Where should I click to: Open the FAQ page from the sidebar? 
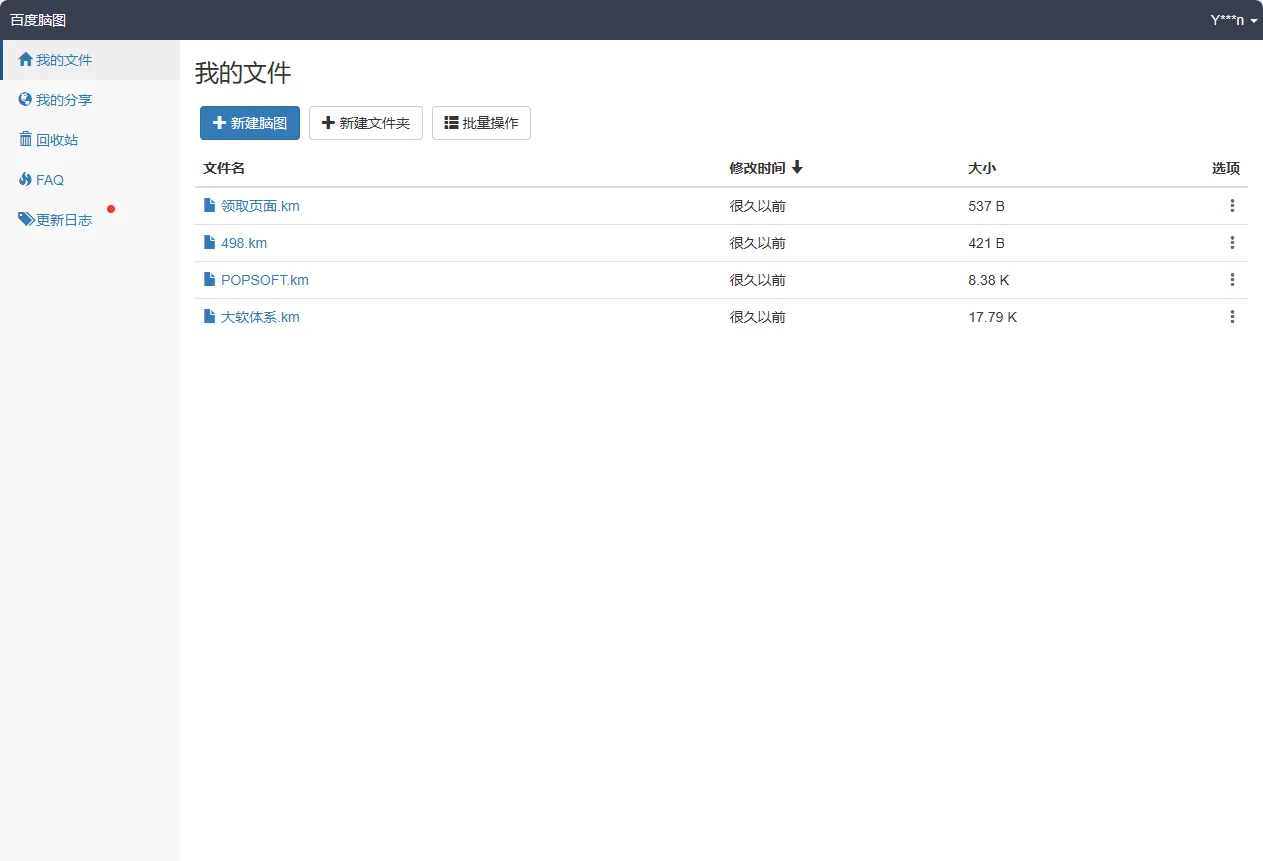pyautogui.click(x=49, y=180)
